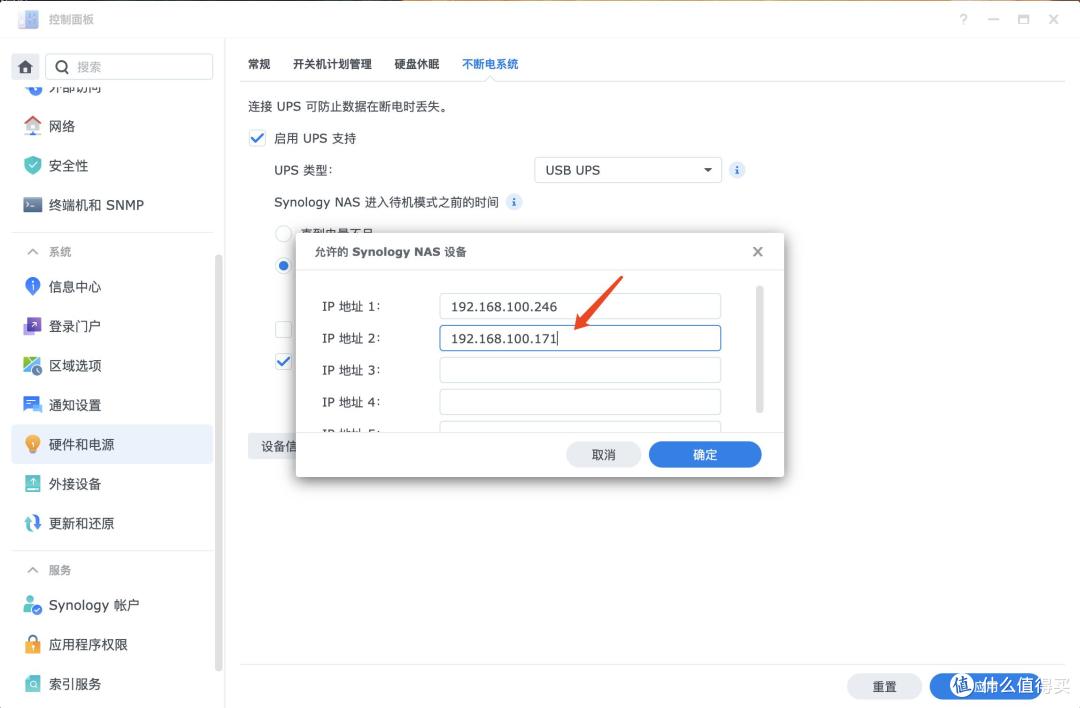Click the search magnifier icon
The width and height of the screenshot is (1080, 708).
62,67
